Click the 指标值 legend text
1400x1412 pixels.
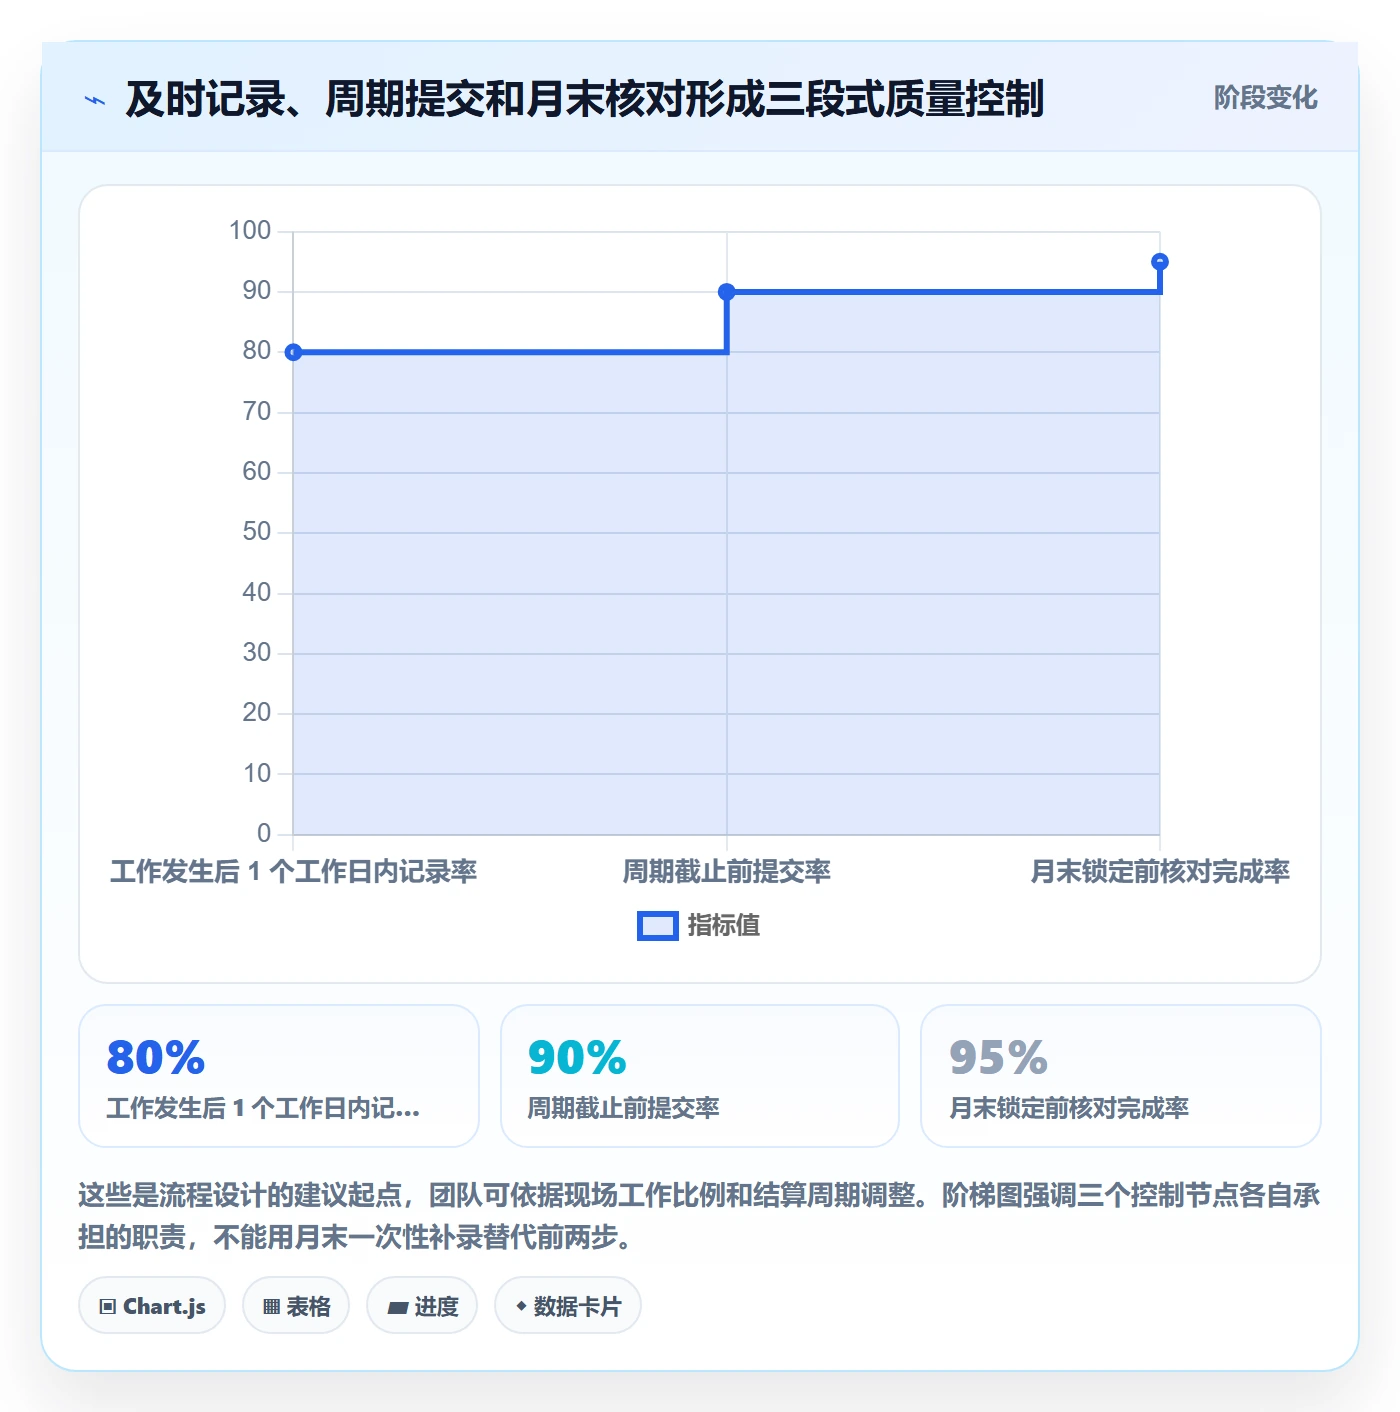click(x=724, y=926)
